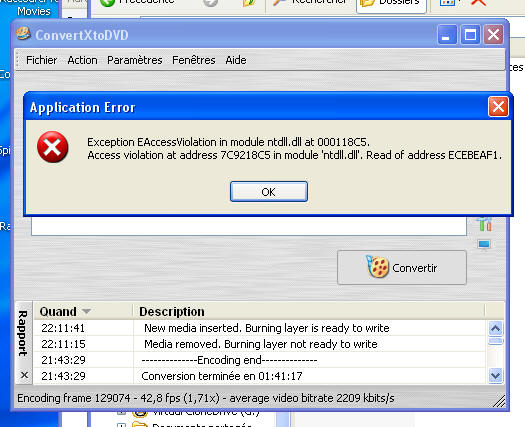This screenshot has height=427, width=525.
Task: Select the 'Encoding end' log row
Action: (x=260, y=360)
